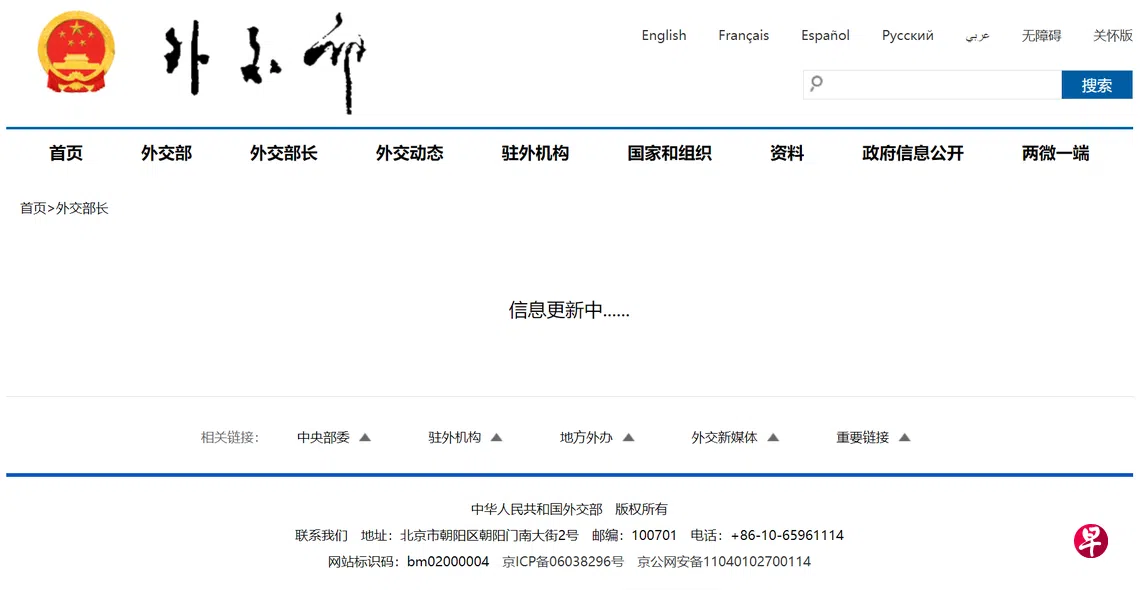This screenshot has height=590, width=1140.
Task: Expand the 中央部委 related links
Action: click(x=334, y=437)
